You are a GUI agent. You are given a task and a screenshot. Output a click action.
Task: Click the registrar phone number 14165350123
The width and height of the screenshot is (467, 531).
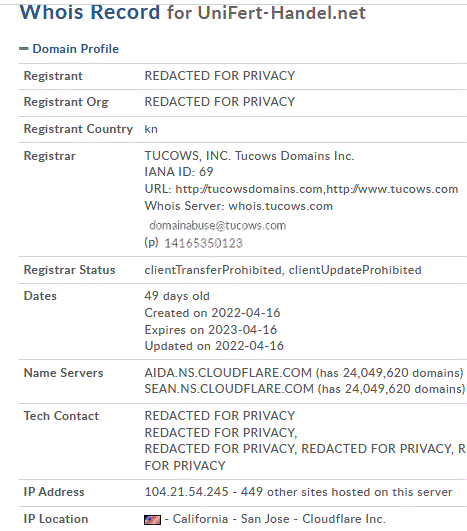tap(204, 243)
